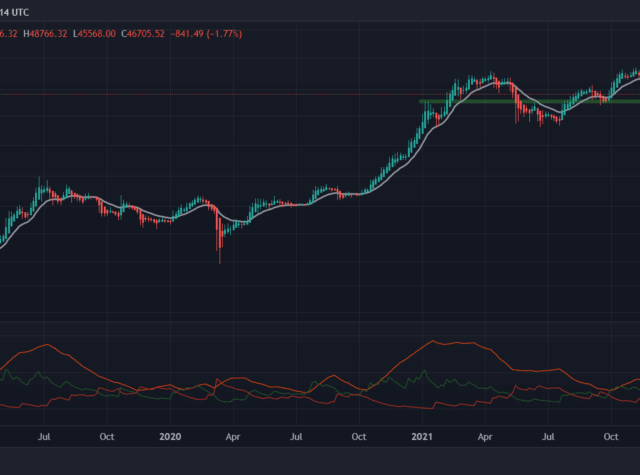Select the Apr label right after 2020
Viewport: 640px width, 475px height.
point(232,437)
